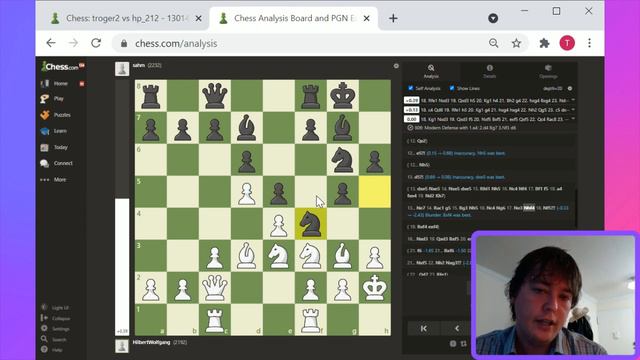Open the Chrome three-dot menu
This screenshot has width=640, height=360.
589,43
